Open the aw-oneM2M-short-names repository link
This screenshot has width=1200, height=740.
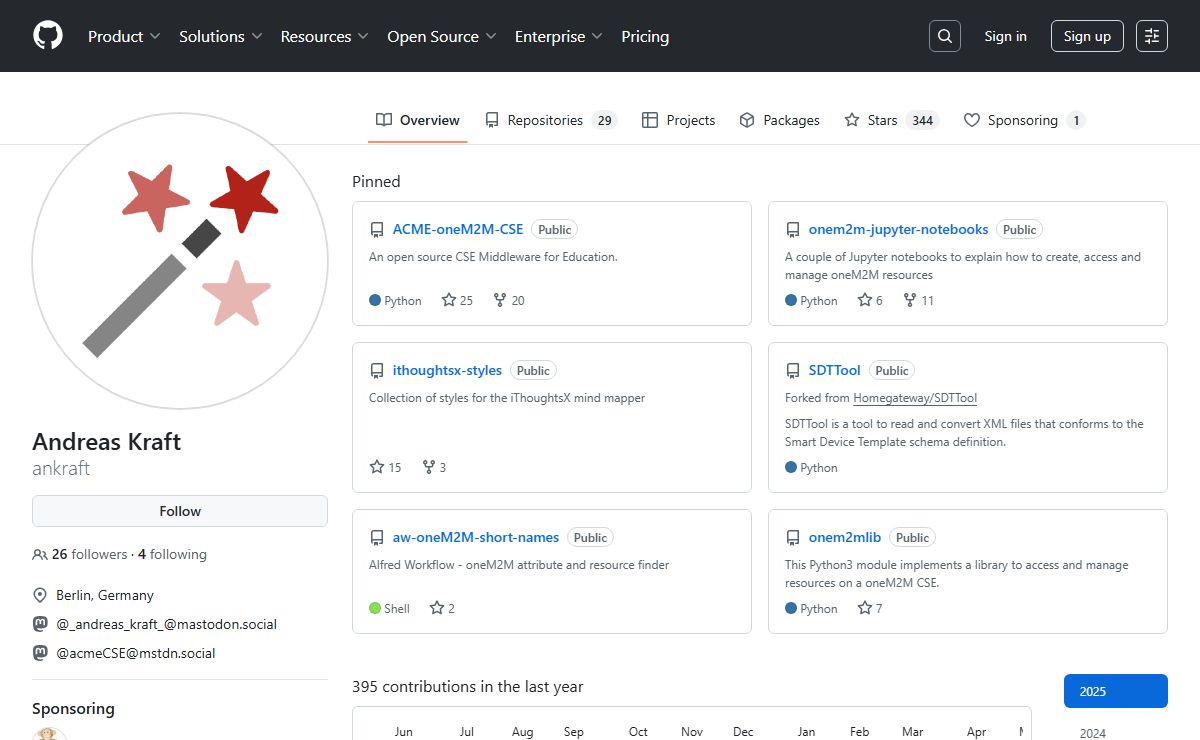pos(476,537)
